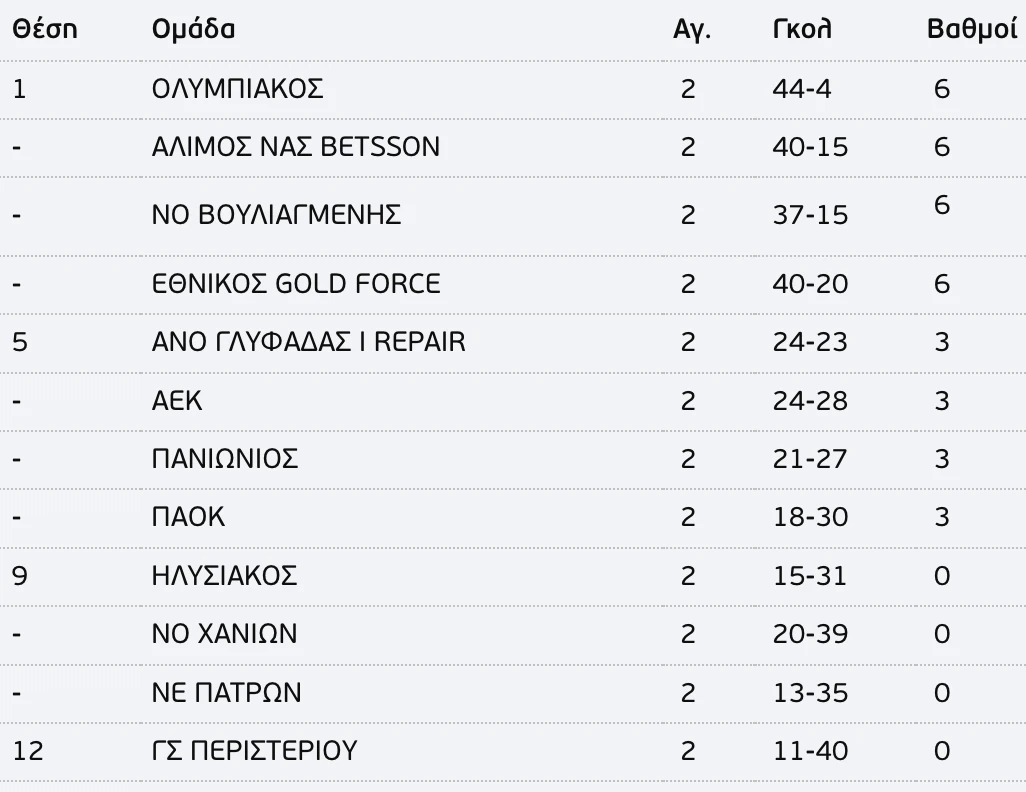Click position number 12 in the table
Viewport: 1026px width, 792px height.
tap(28, 750)
